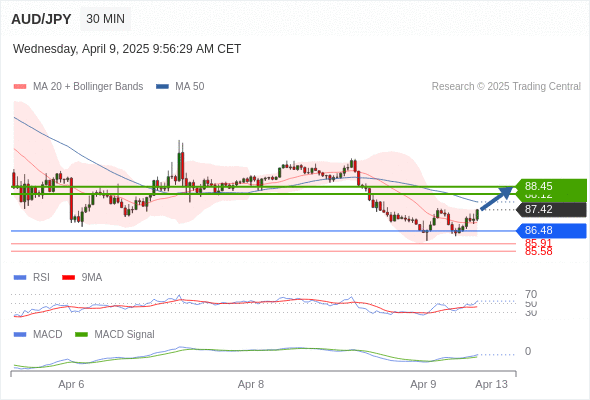590x400 pixels.
Task: Click the 88.45 green resistance price tag
Action: point(551,186)
